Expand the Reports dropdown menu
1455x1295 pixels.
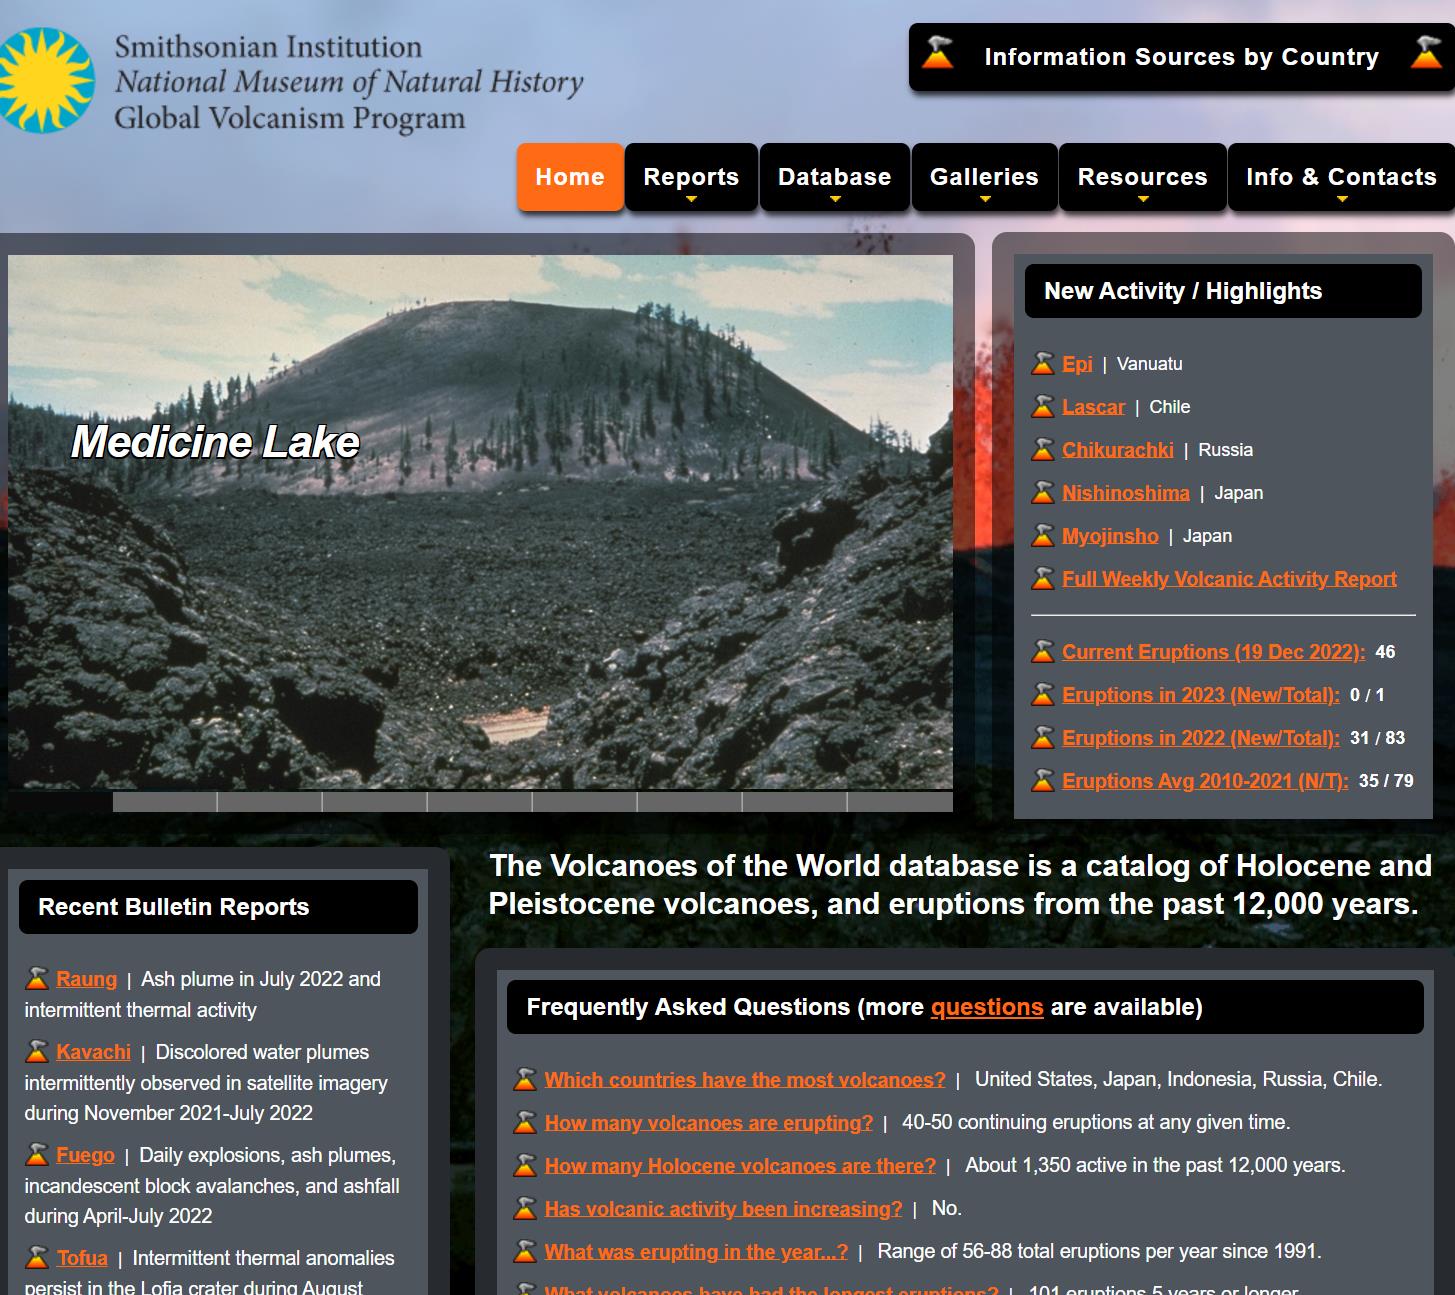691,178
